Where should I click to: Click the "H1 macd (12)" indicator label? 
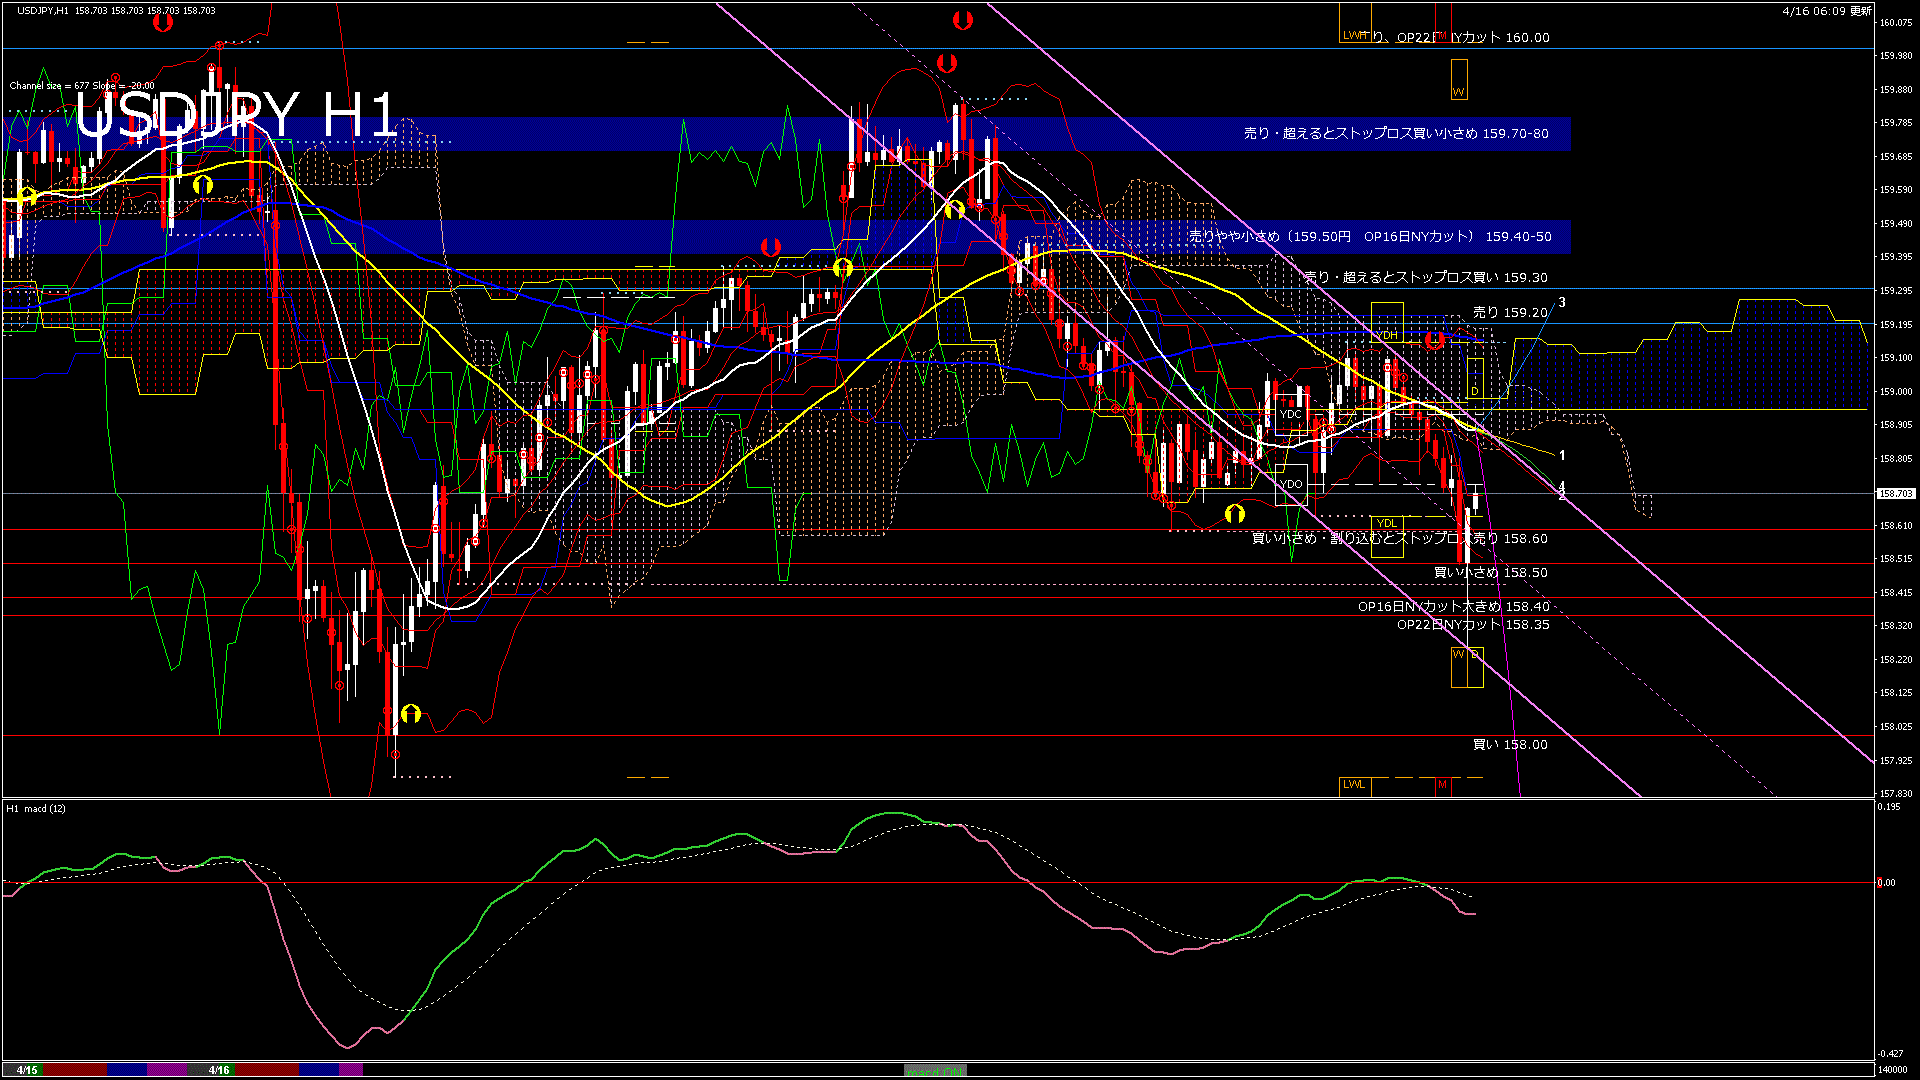35,809
